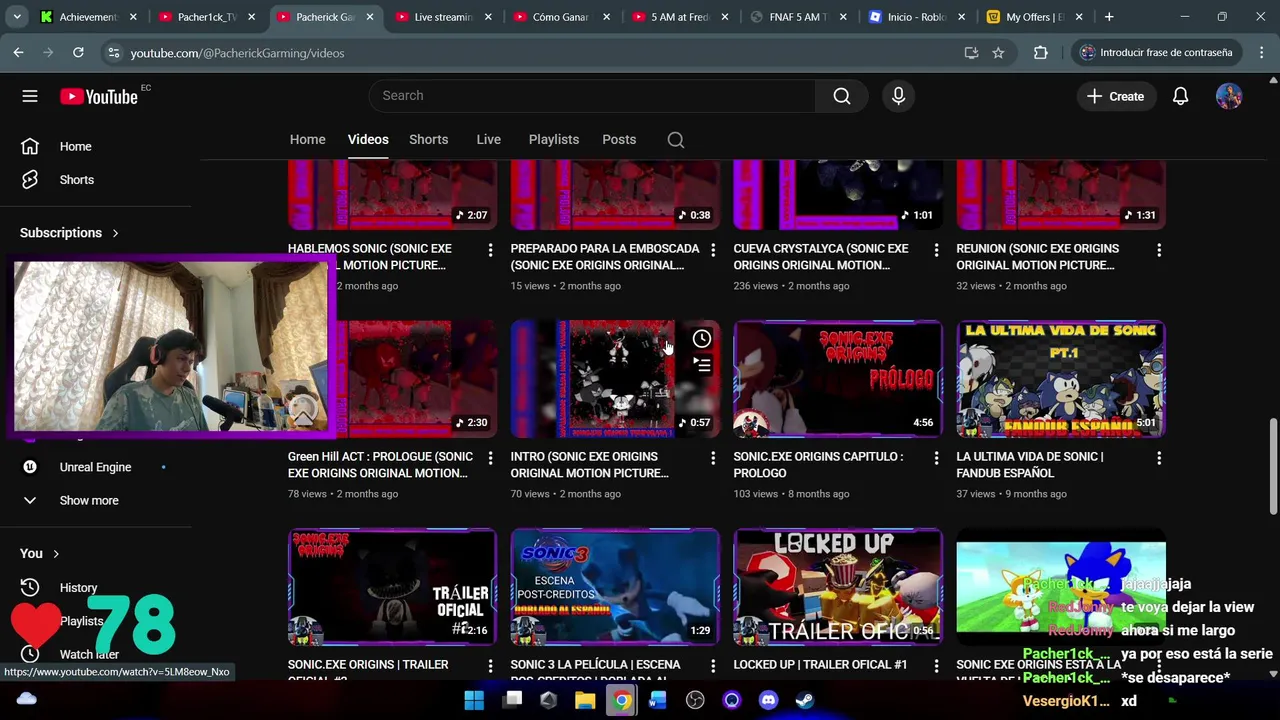Go to Unreal Engine subscription
This screenshot has height=720, width=1280.
point(95,467)
